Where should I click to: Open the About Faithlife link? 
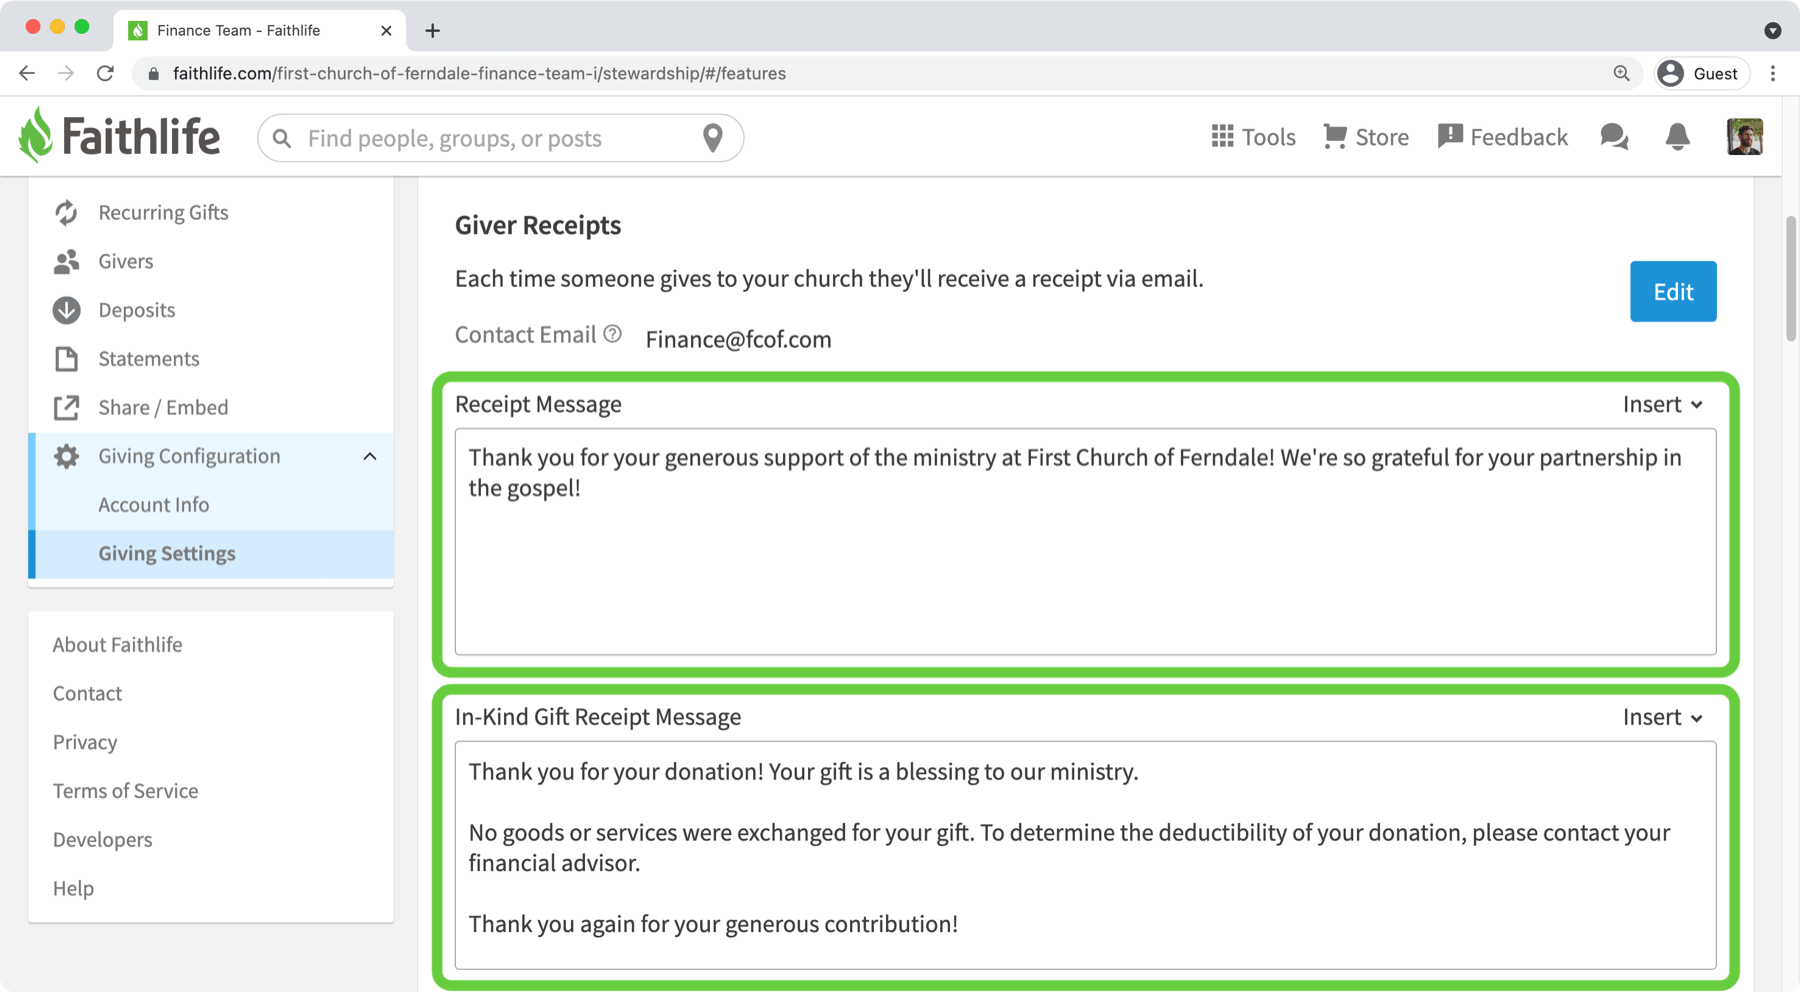pyautogui.click(x=117, y=644)
